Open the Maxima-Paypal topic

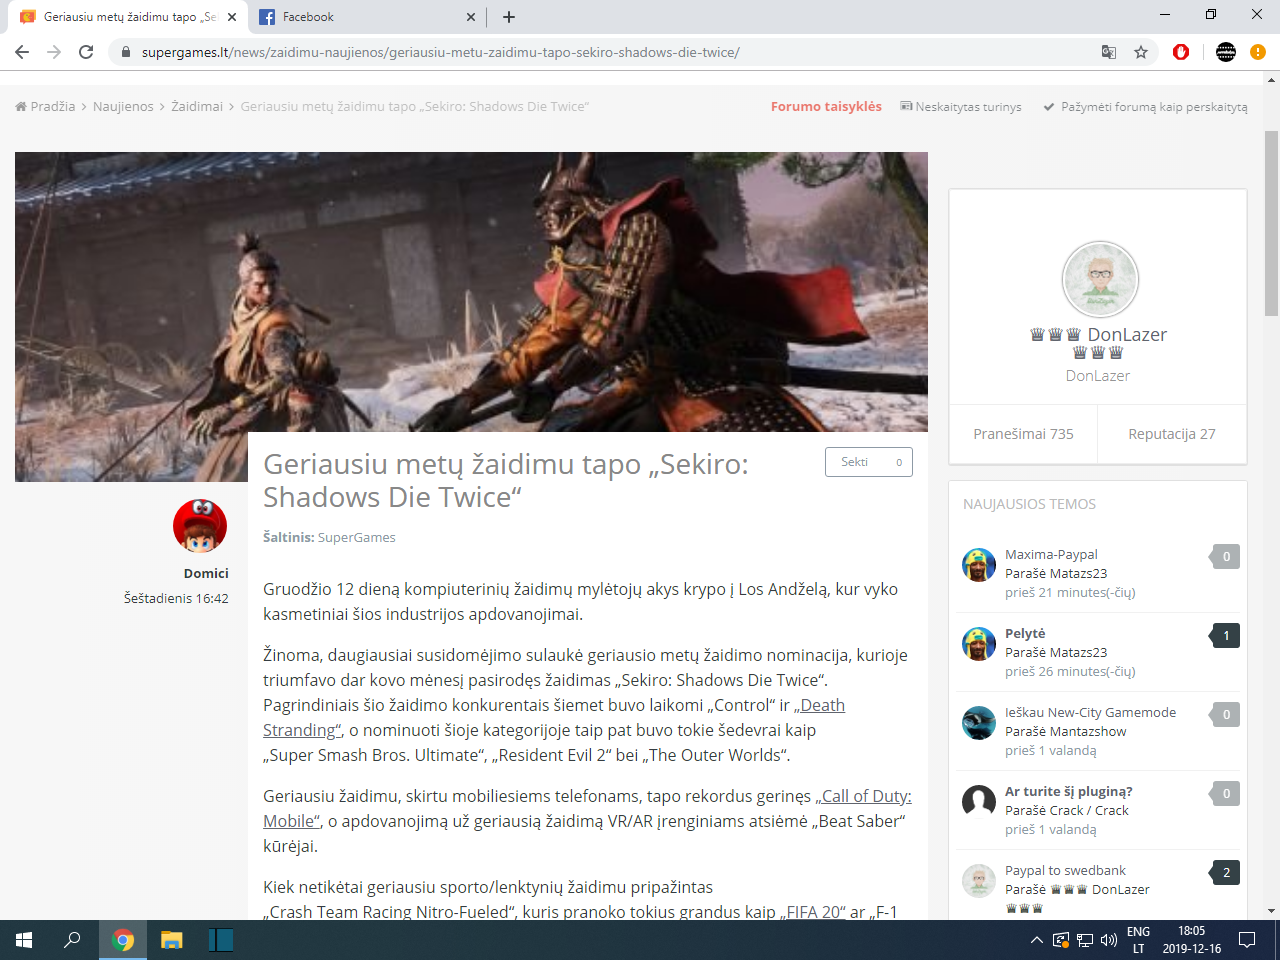(1051, 554)
